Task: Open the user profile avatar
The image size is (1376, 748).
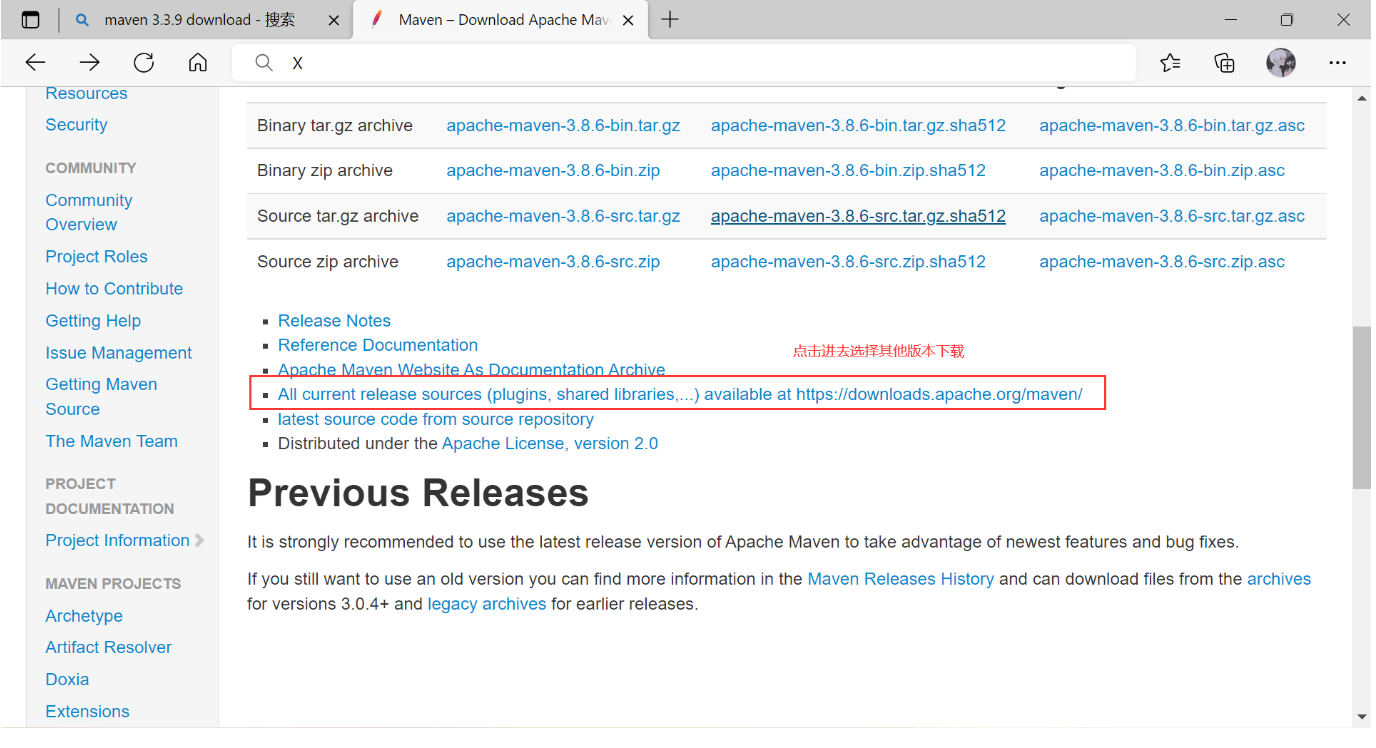Action: coord(1281,63)
